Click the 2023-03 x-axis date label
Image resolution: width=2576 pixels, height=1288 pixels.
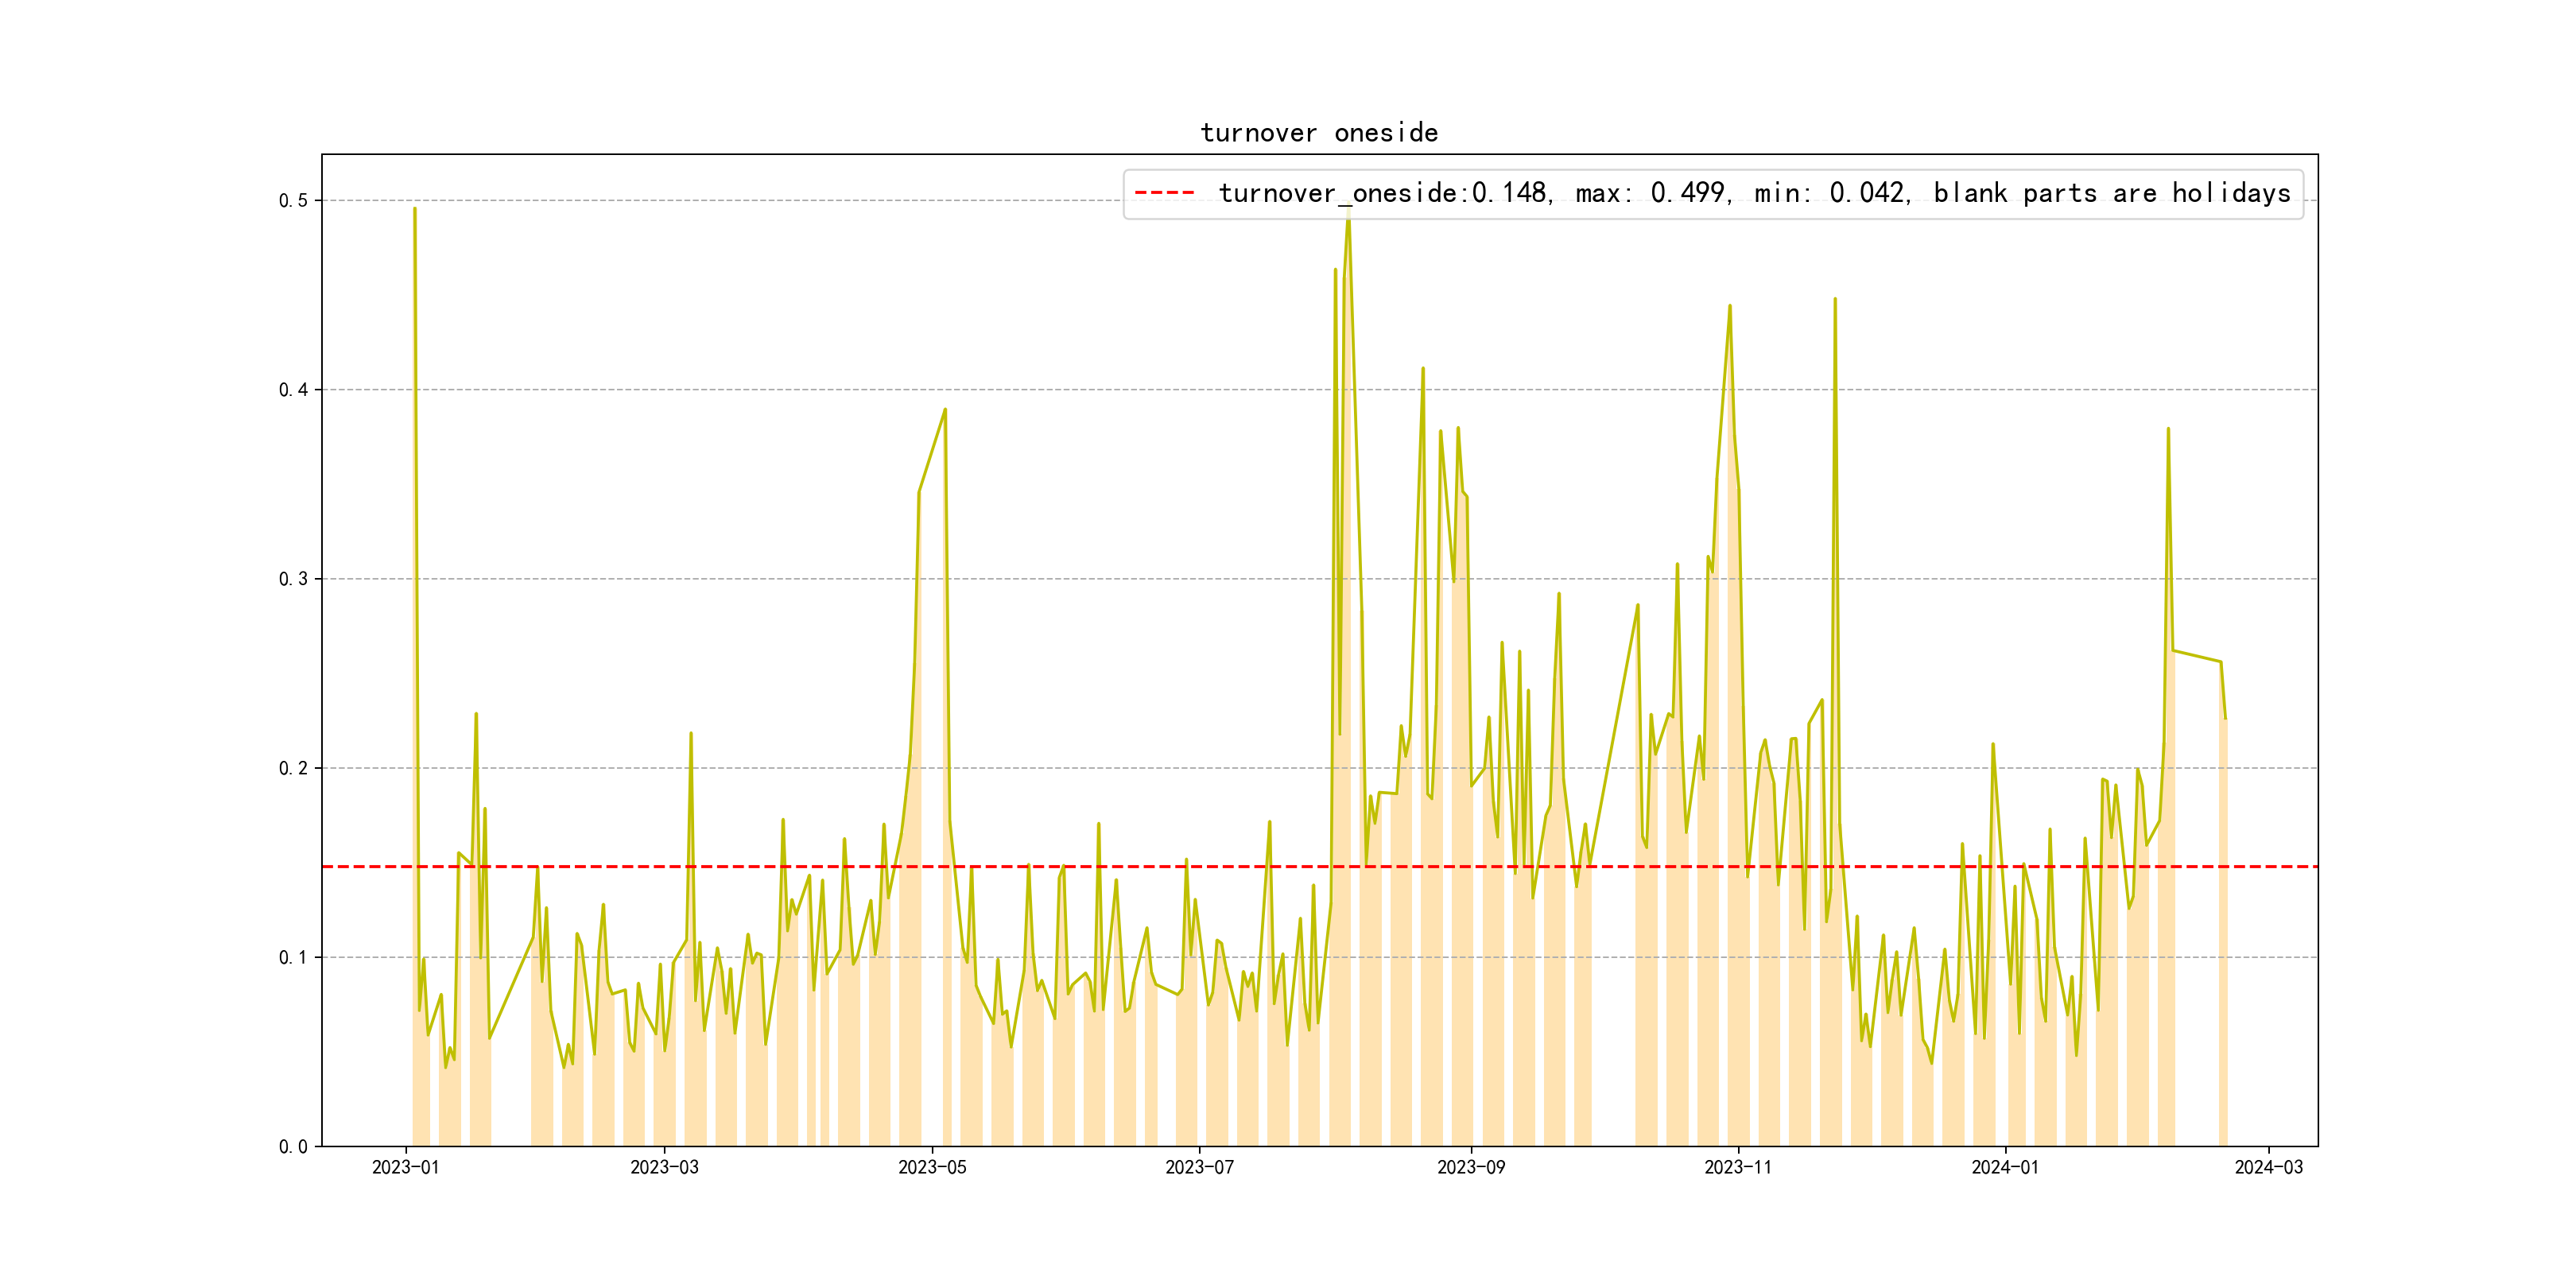(664, 1167)
